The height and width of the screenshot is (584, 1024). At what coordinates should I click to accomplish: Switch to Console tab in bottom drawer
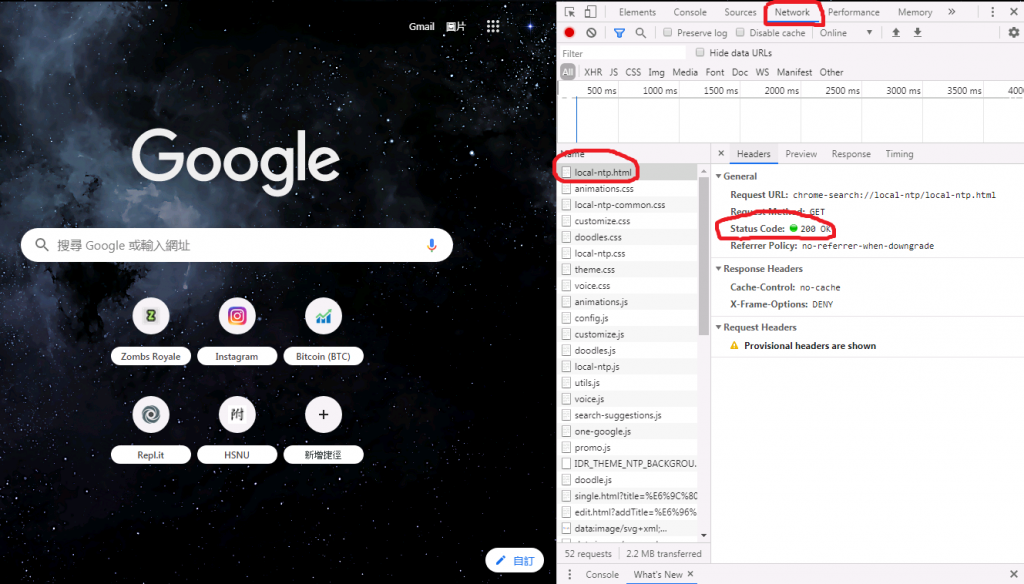pos(602,574)
